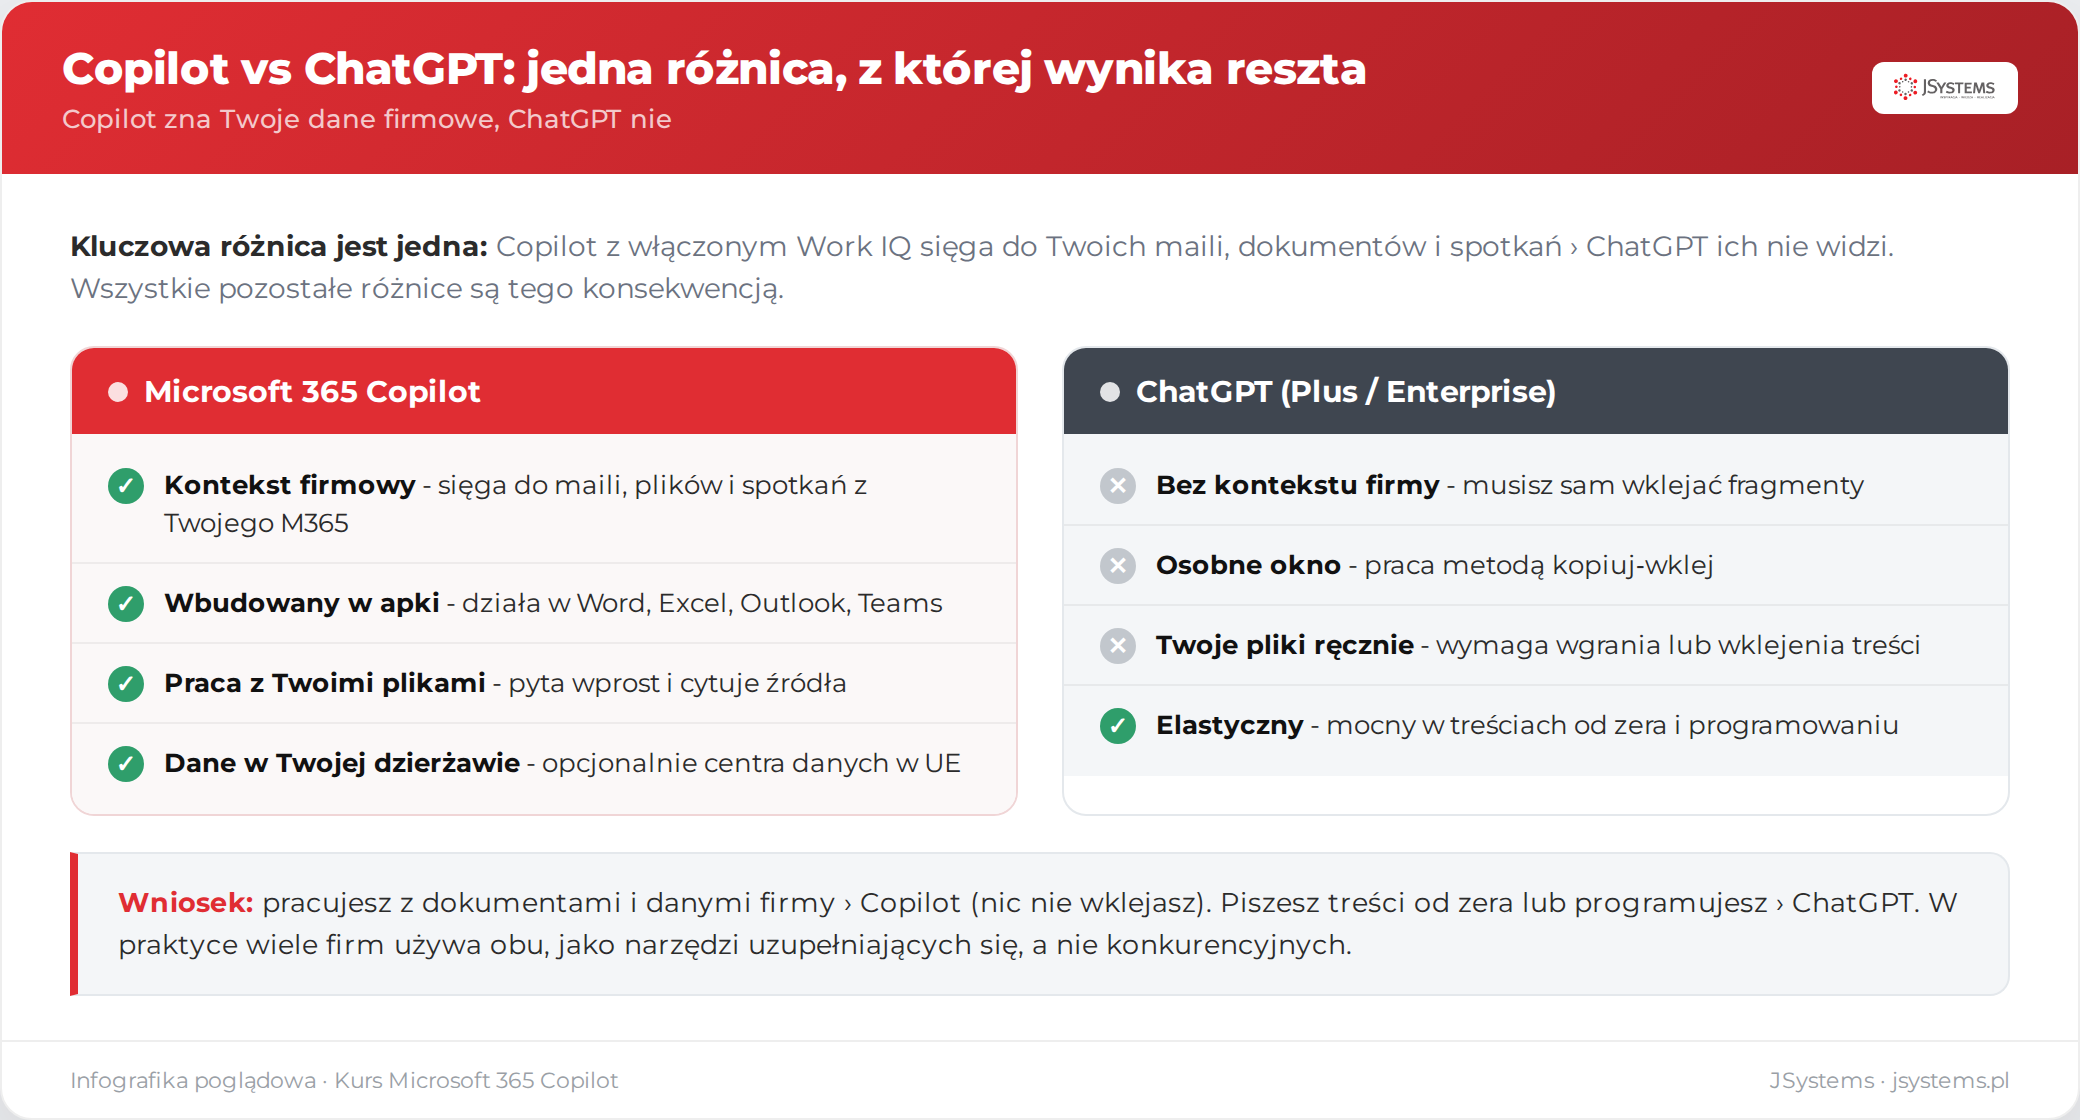This screenshot has height=1120, width=2080.
Task: Click 'Twojego M365' text in first row
Action: coord(256,523)
